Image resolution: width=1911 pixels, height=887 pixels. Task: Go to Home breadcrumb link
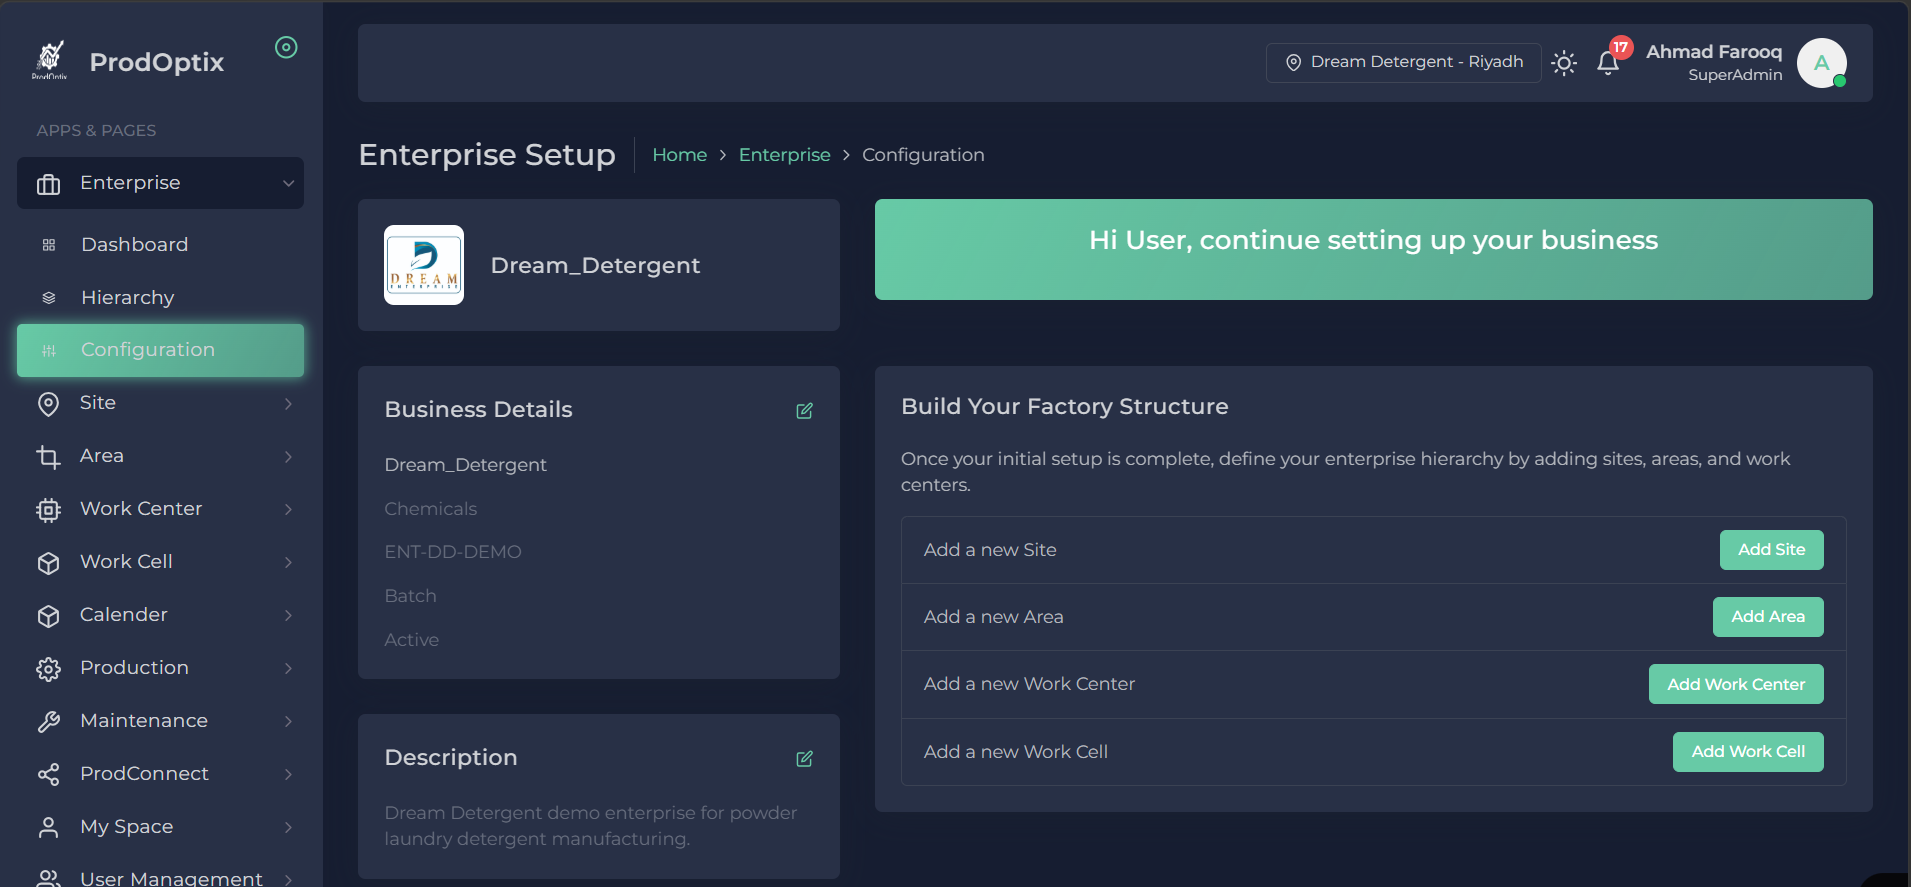click(679, 155)
